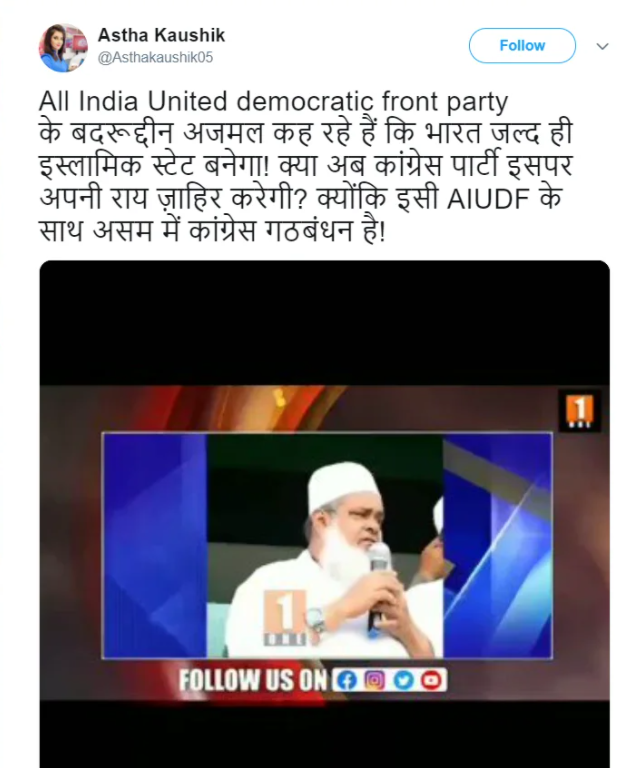Open the @Asthakaushik05 handle link
Screen dimensions: 639x768
(x=155, y=57)
